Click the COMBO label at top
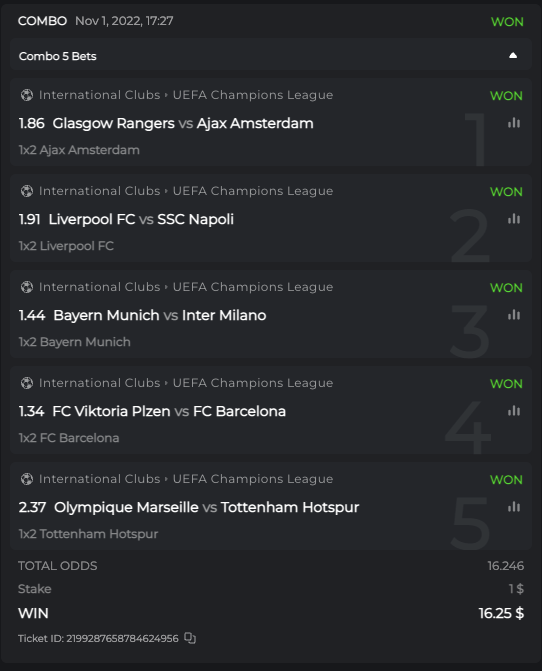The height and width of the screenshot is (671, 542). point(42,21)
